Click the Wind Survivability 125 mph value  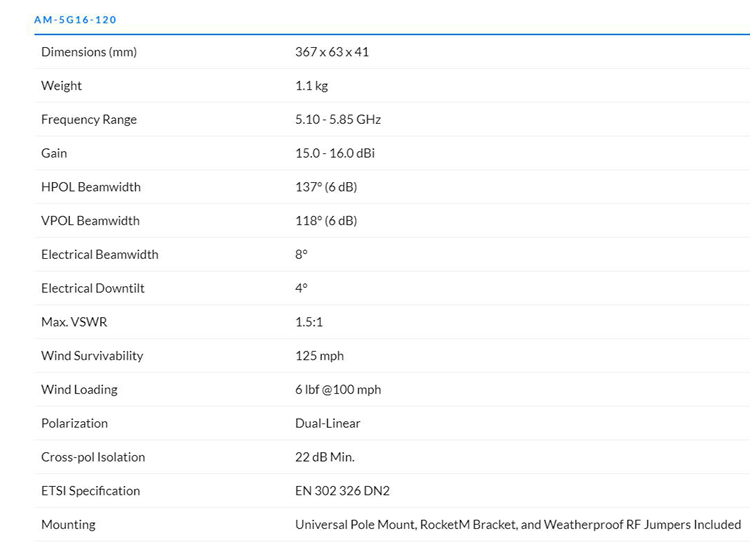[319, 356]
